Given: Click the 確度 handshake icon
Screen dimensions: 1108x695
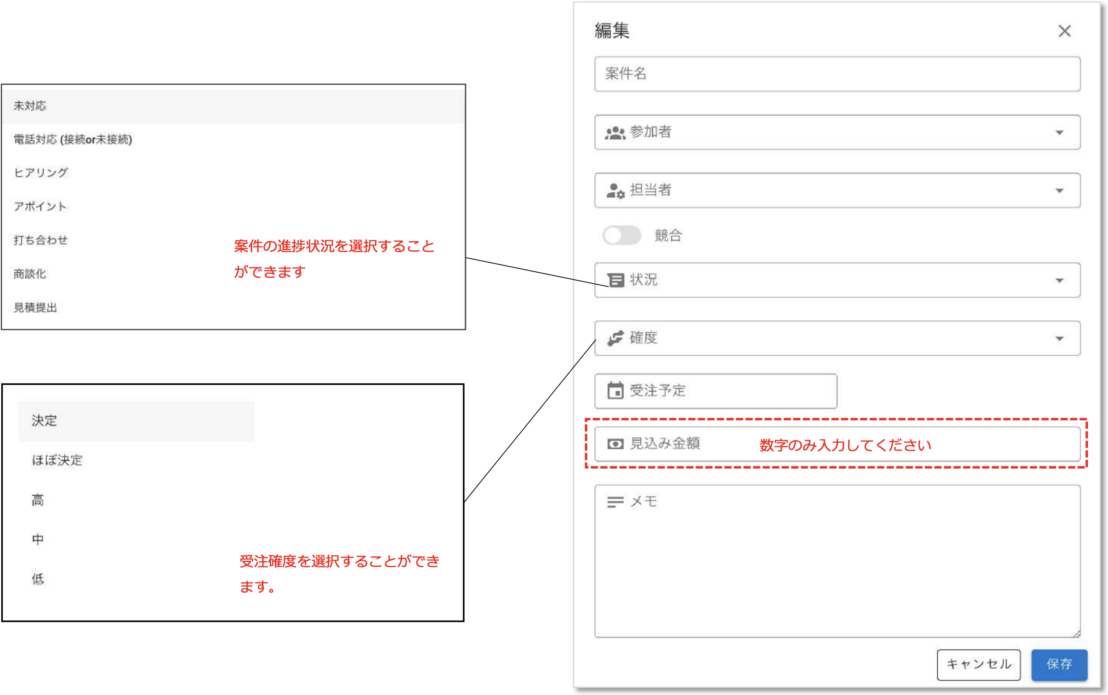Looking at the screenshot, I should point(615,338).
